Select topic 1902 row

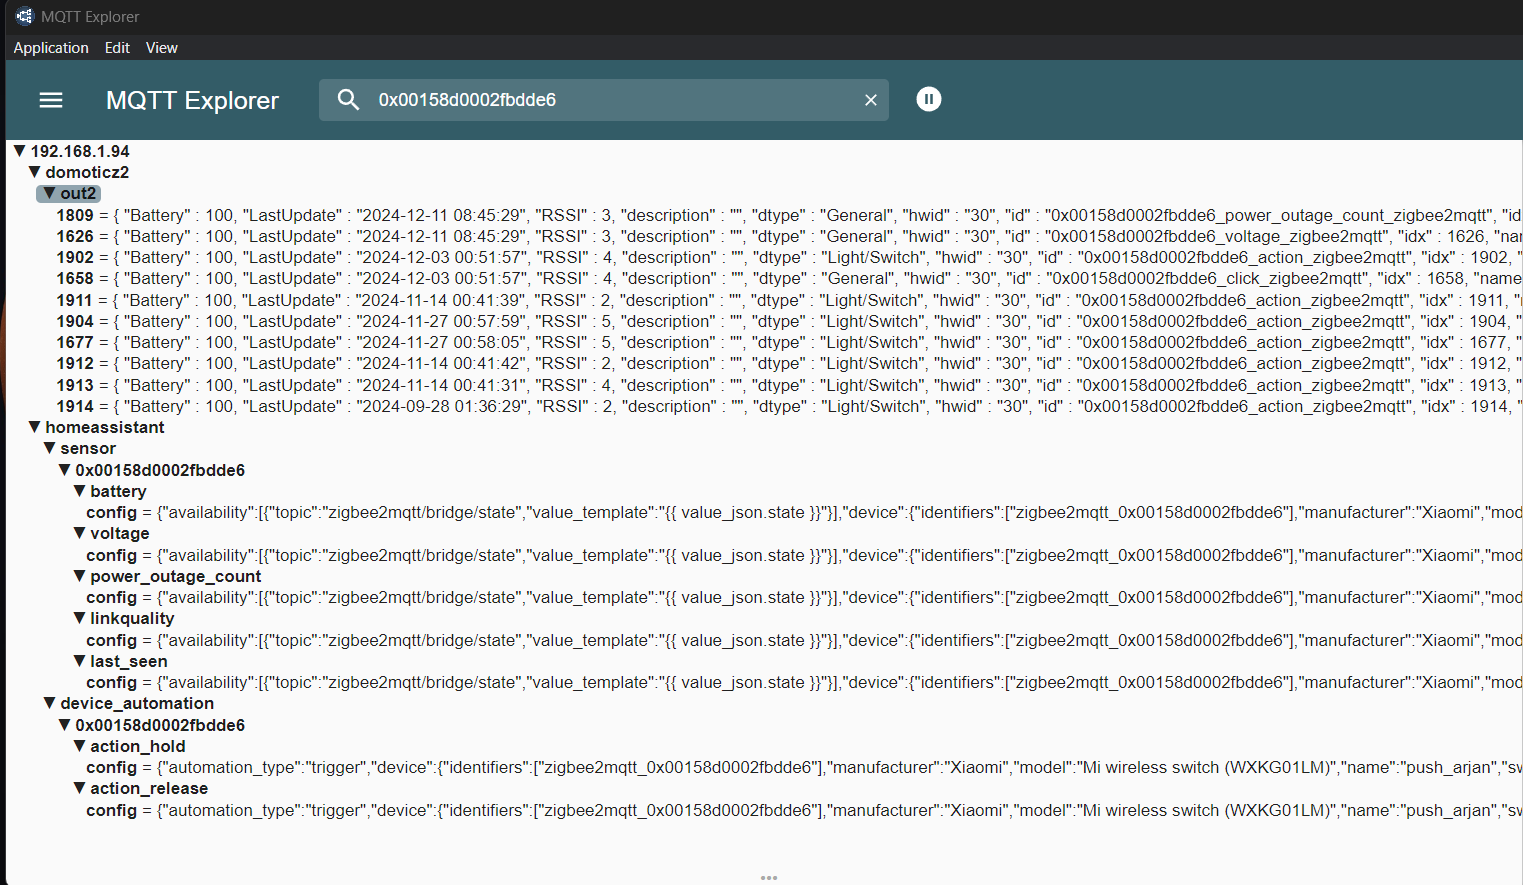coord(789,257)
